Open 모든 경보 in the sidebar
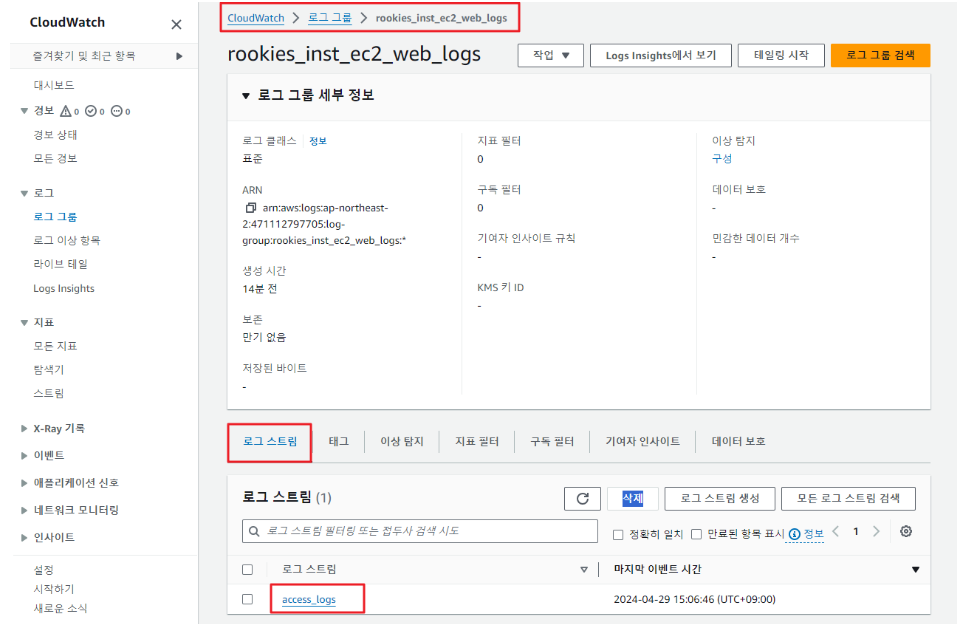The image size is (957, 626). [55, 159]
